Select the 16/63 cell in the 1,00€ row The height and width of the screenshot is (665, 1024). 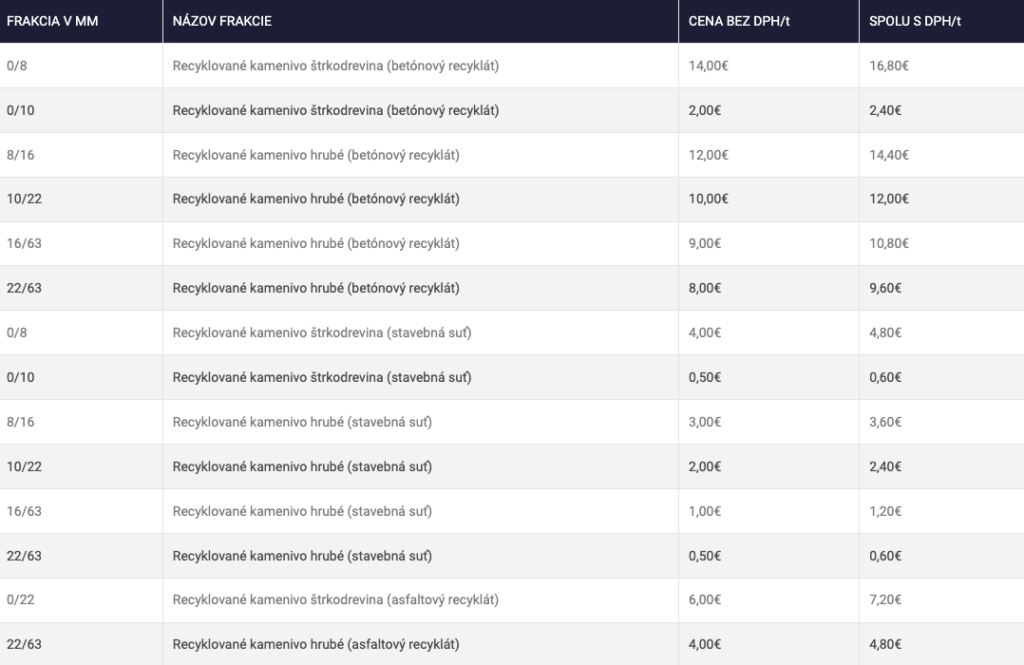pos(81,511)
